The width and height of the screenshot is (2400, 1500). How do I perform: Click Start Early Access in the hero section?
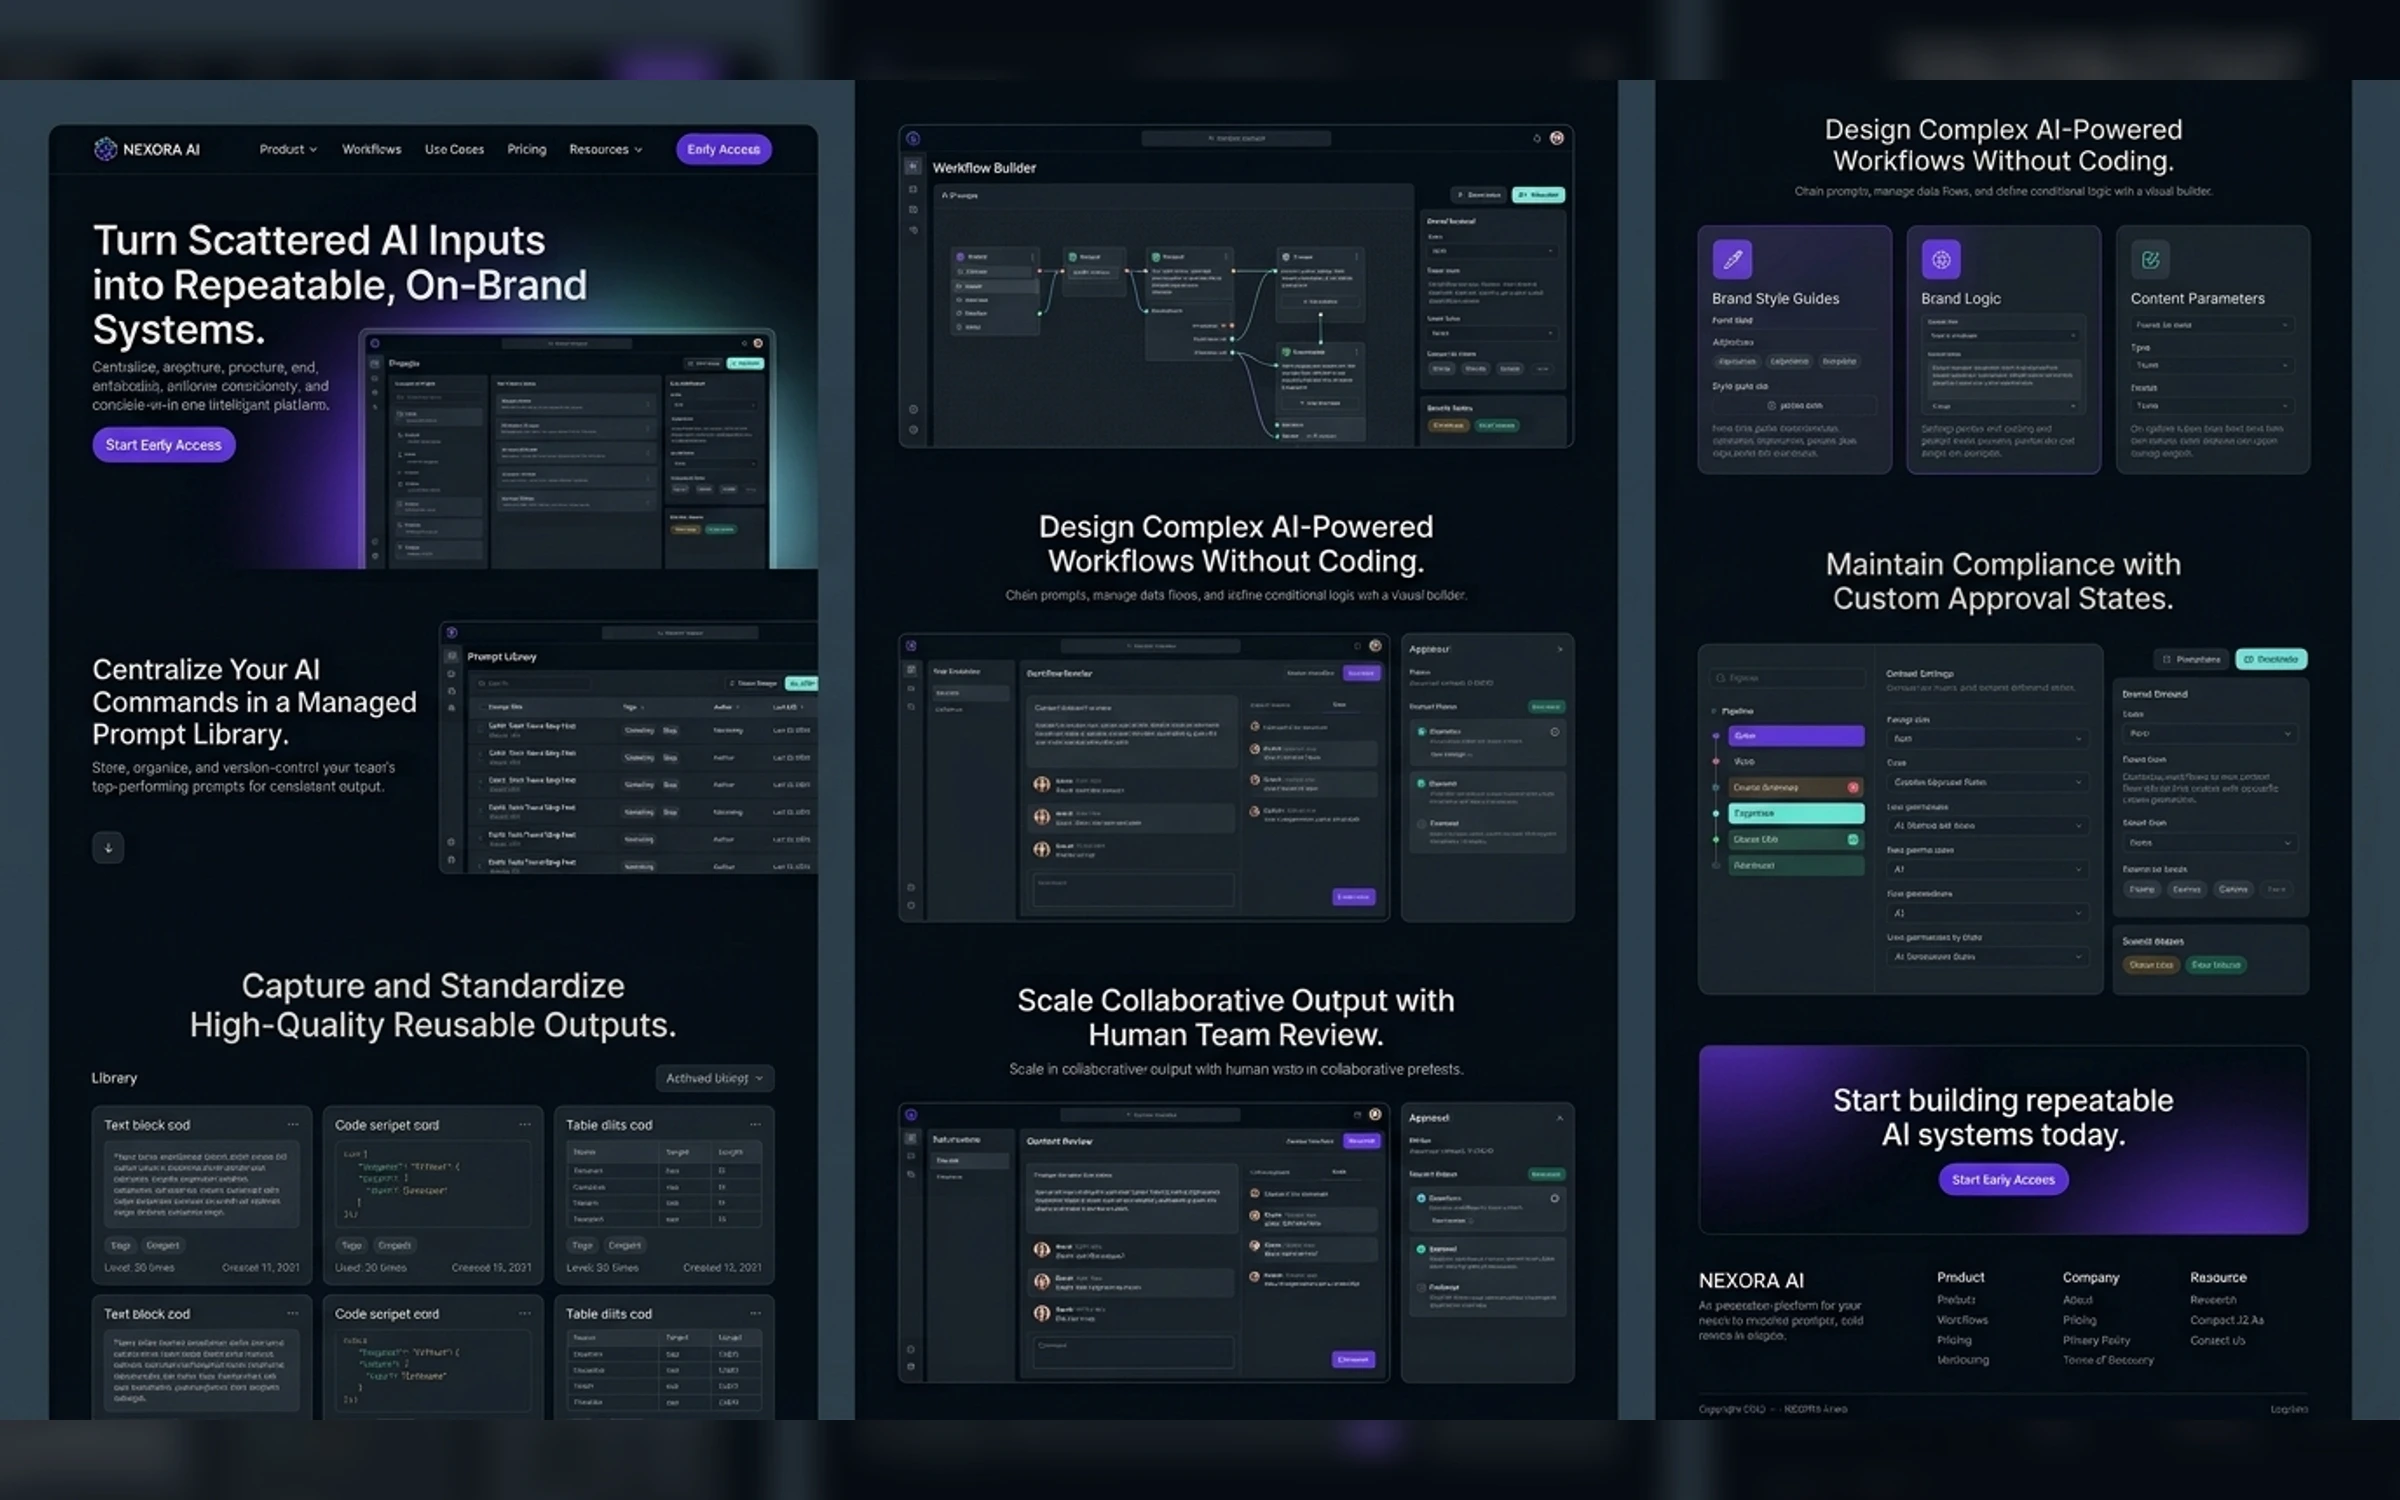(x=164, y=445)
